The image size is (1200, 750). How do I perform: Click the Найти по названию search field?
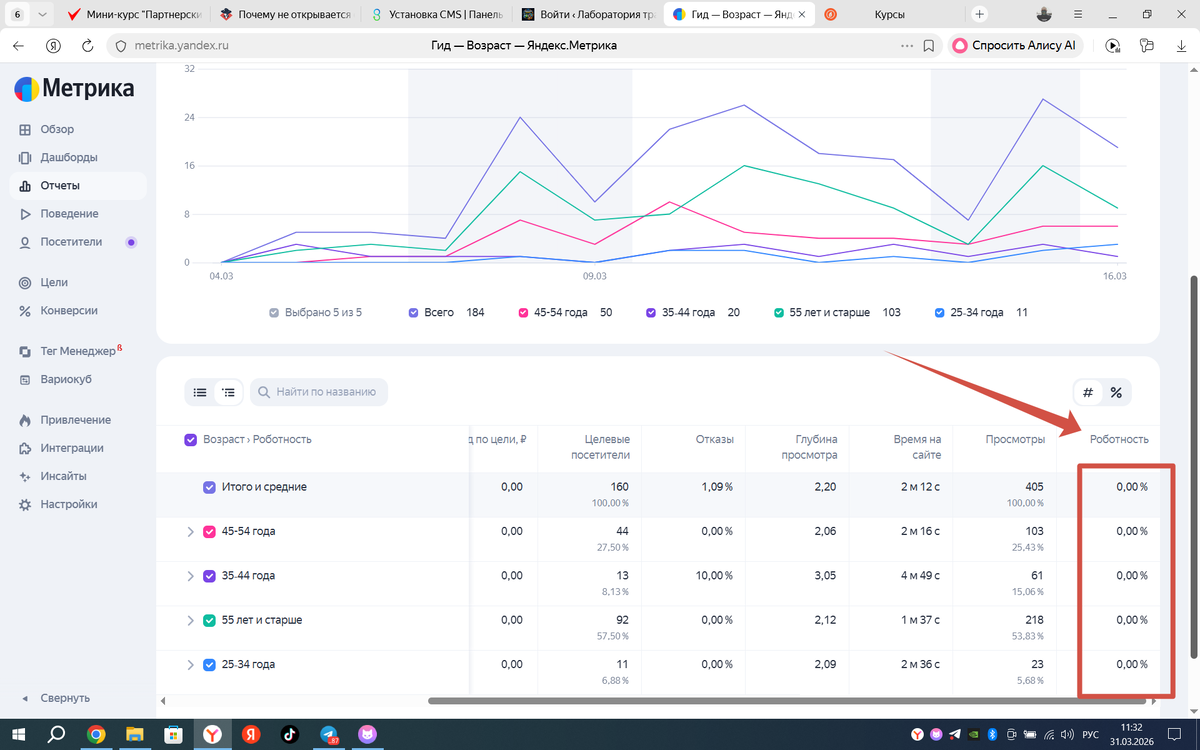[319, 393]
